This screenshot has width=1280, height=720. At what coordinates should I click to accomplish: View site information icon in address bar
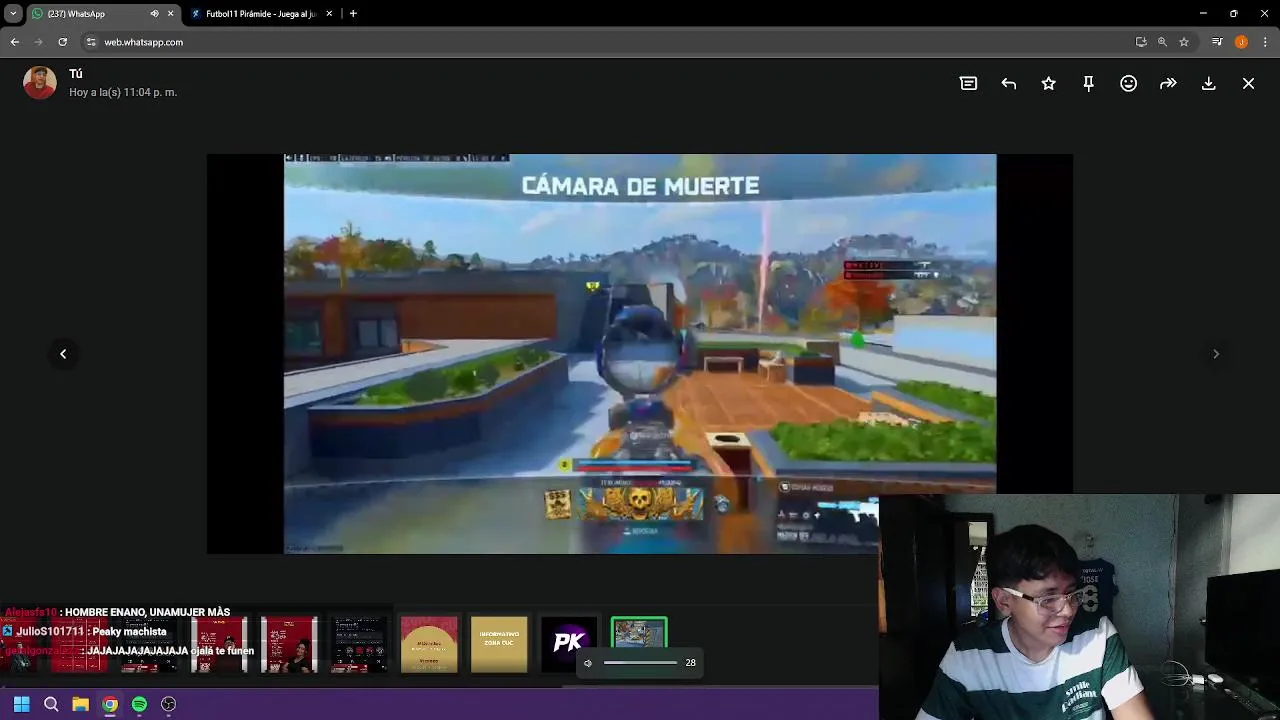click(91, 42)
